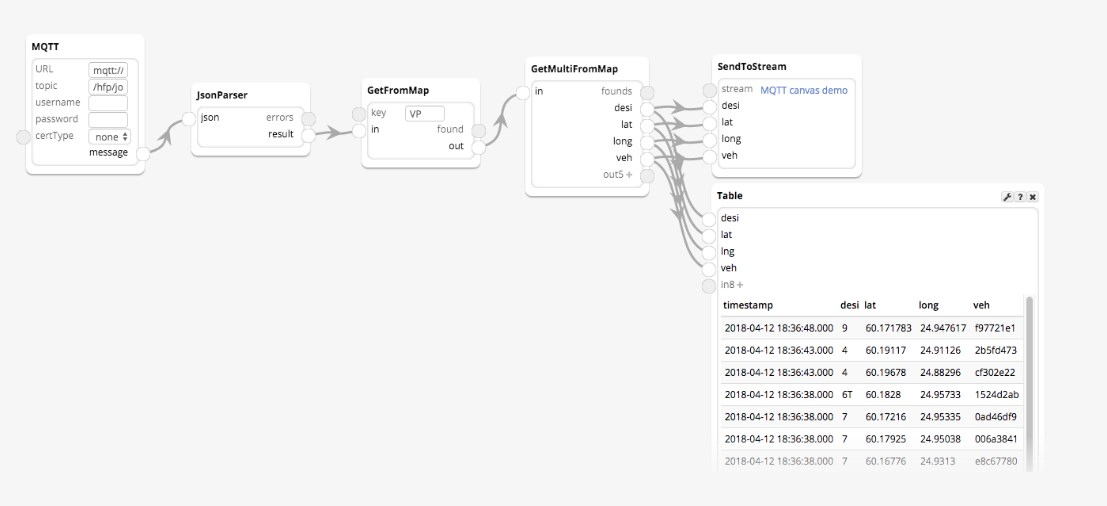Focus the MQTT password field

pos(108,120)
